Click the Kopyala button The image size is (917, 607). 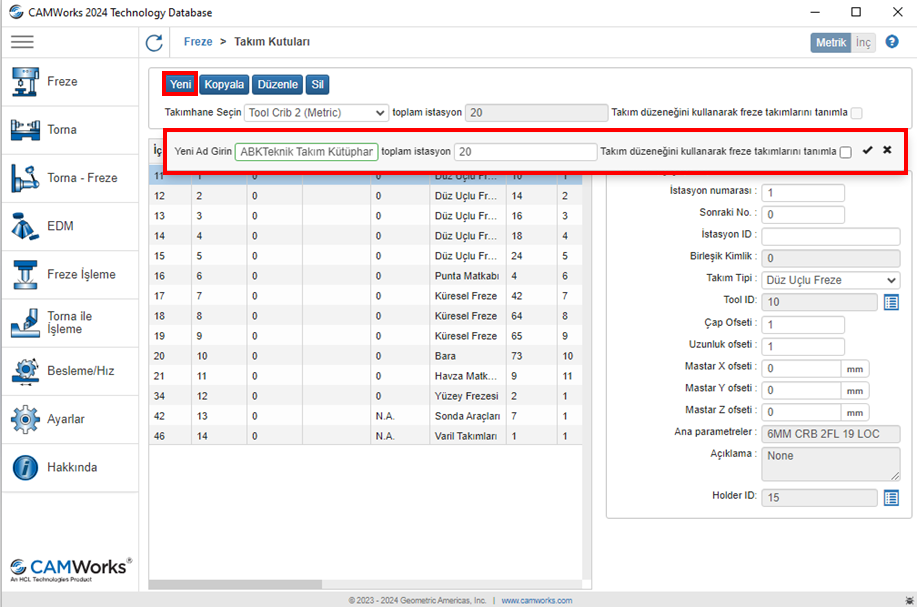pyautogui.click(x=224, y=85)
